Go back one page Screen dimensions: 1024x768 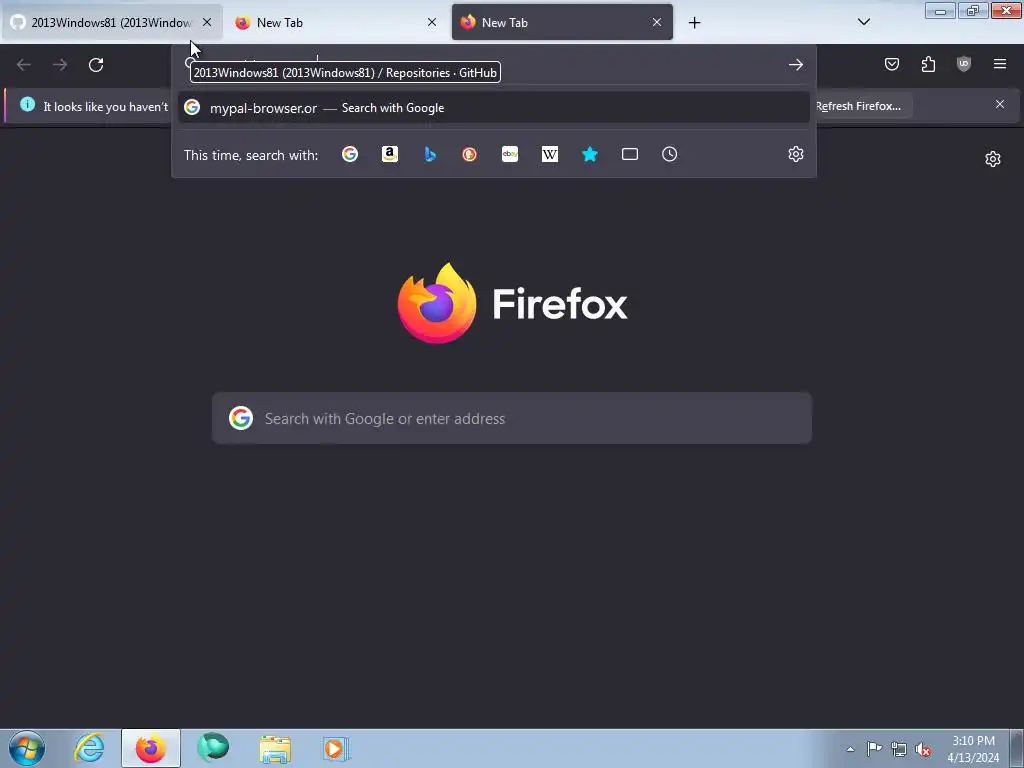tap(24, 65)
